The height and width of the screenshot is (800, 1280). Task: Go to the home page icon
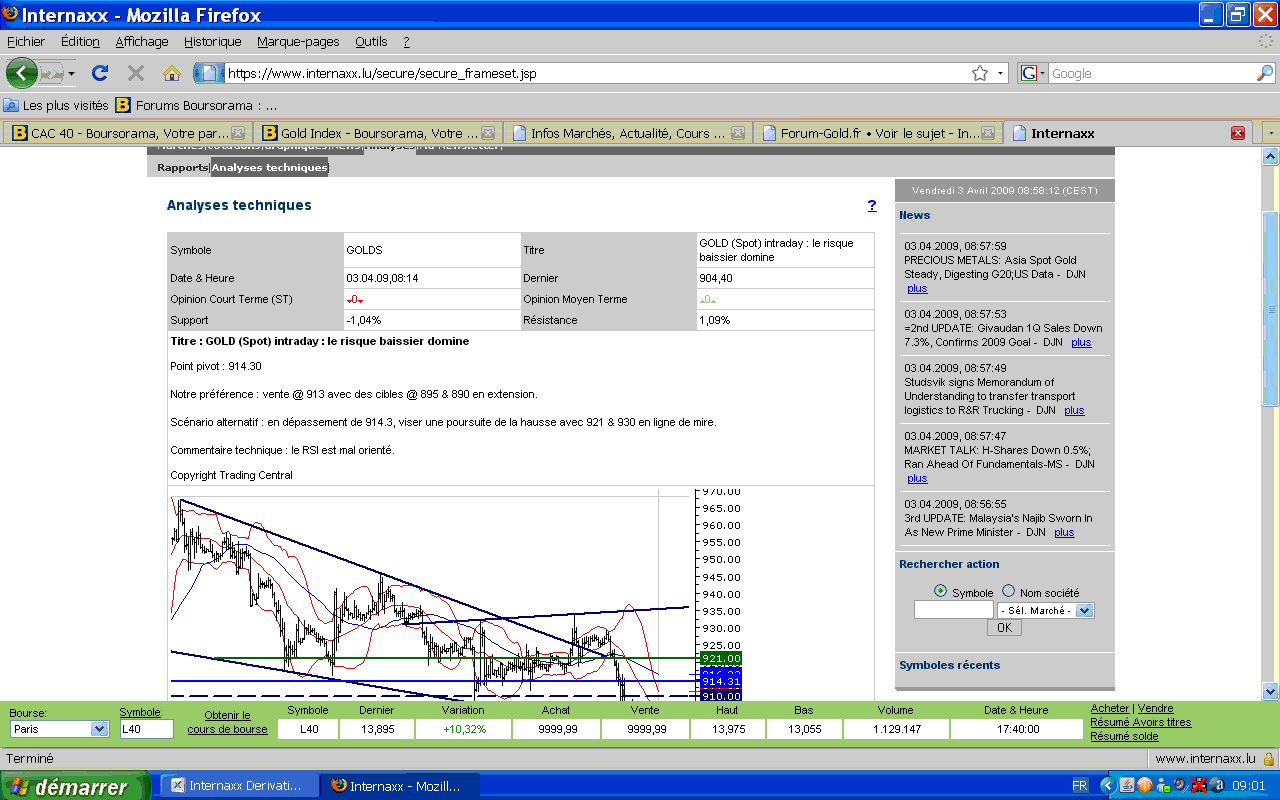pyautogui.click(x=172, y=73)
